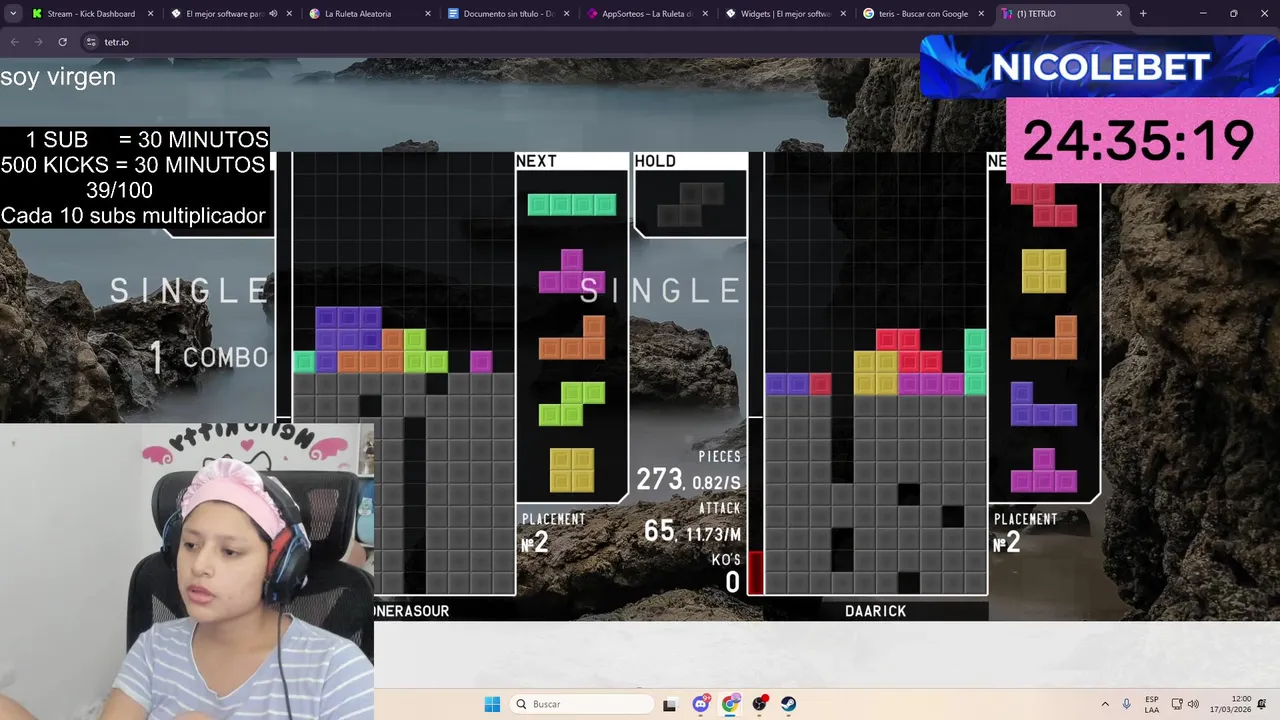Open notifications bell icon
The width and height of the screenshot is (1280, 720).
coord(1262,704)
